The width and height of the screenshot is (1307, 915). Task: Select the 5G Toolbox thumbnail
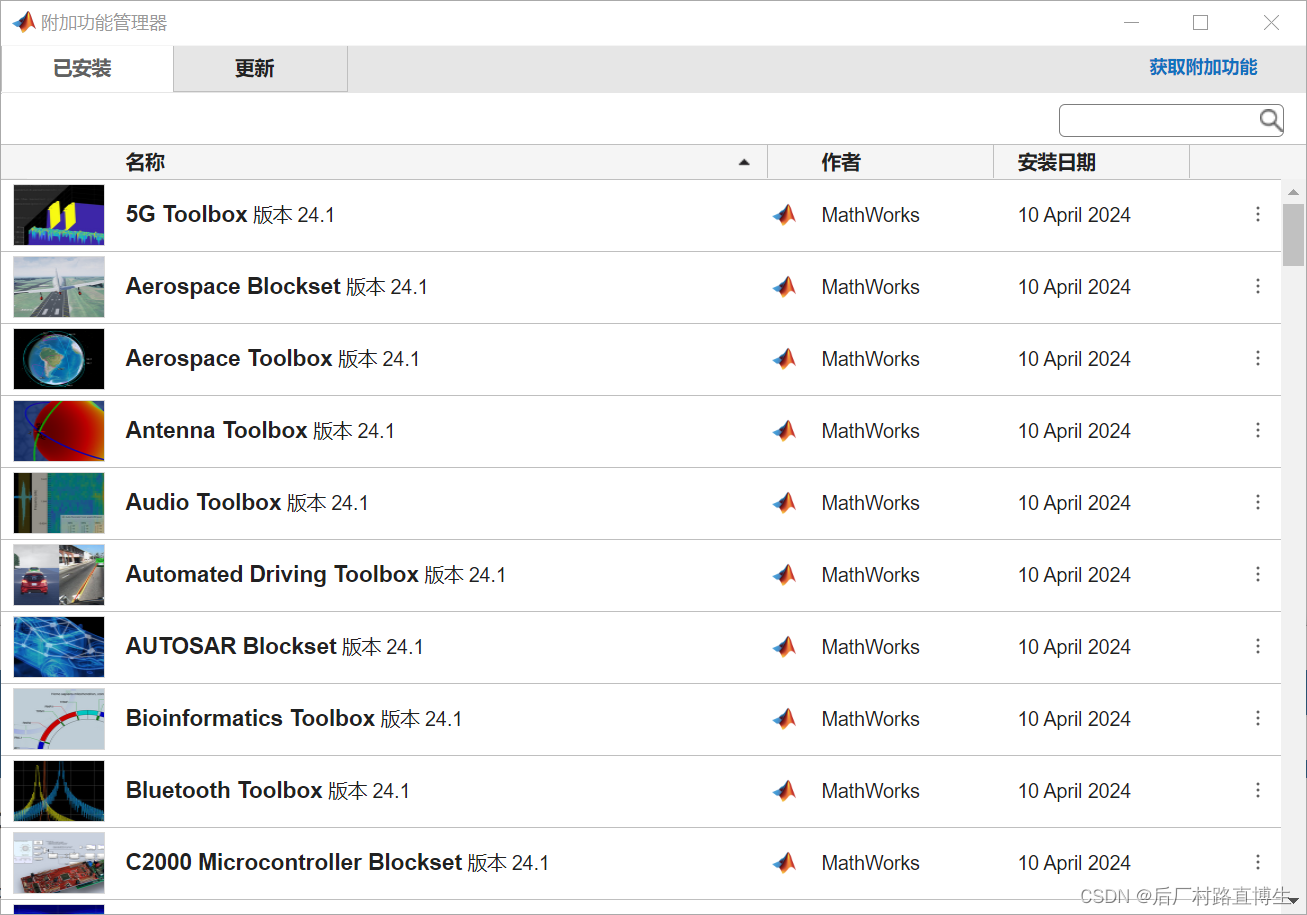click(59, 215)
